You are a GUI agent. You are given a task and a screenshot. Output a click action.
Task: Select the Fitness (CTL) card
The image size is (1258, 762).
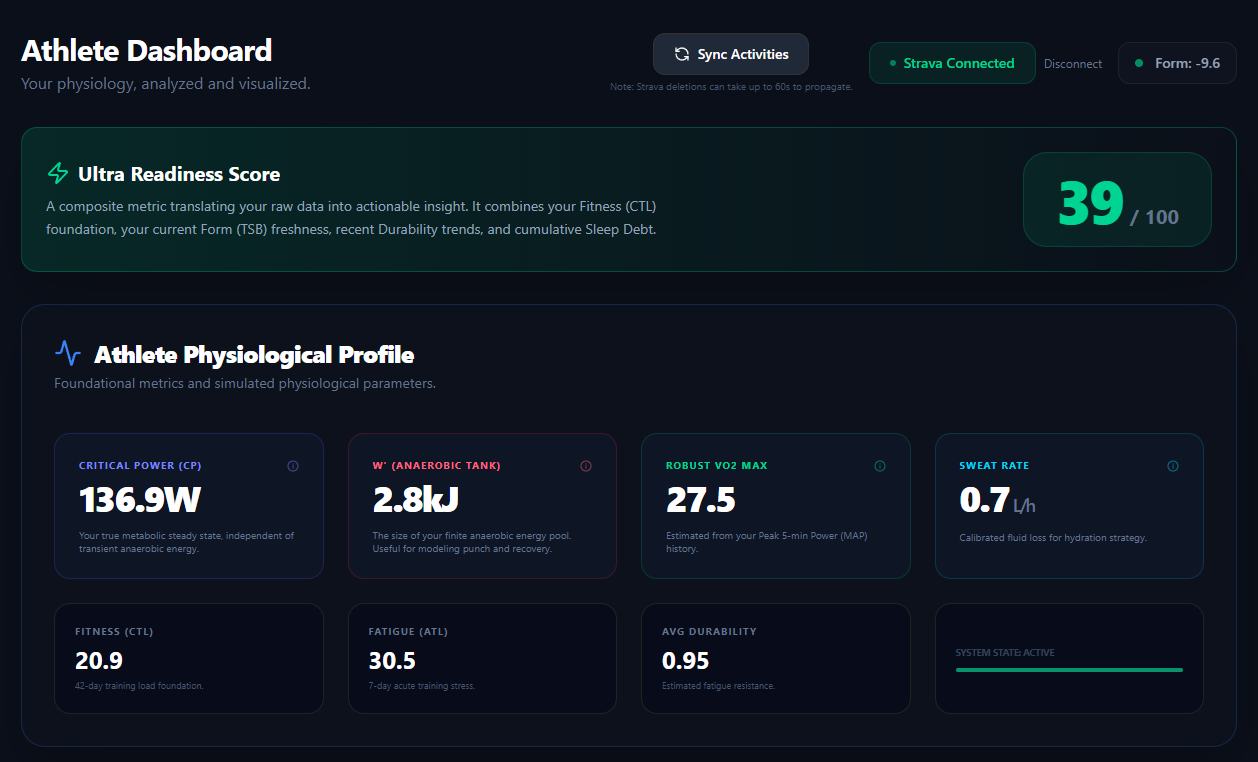(x=189, y=658)
